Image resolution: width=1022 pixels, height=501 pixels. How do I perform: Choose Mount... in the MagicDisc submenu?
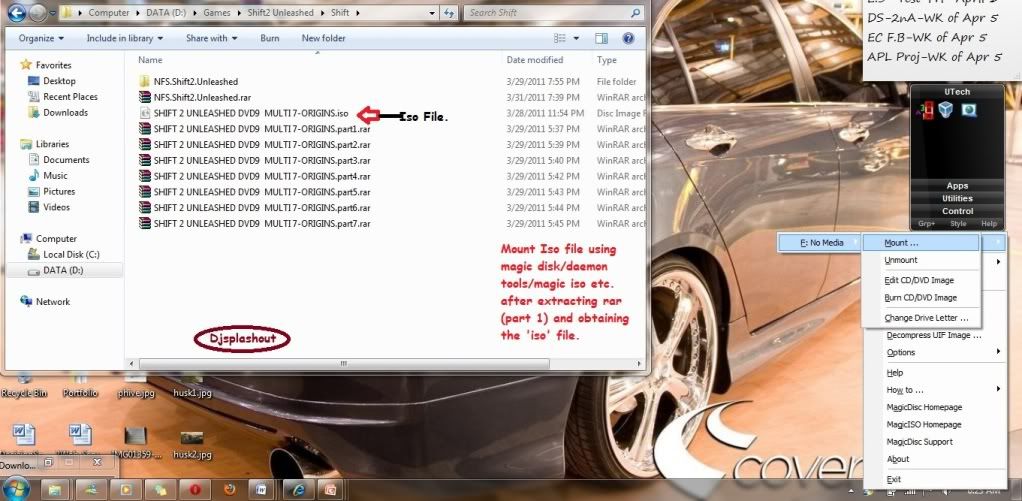click(920, 243)
